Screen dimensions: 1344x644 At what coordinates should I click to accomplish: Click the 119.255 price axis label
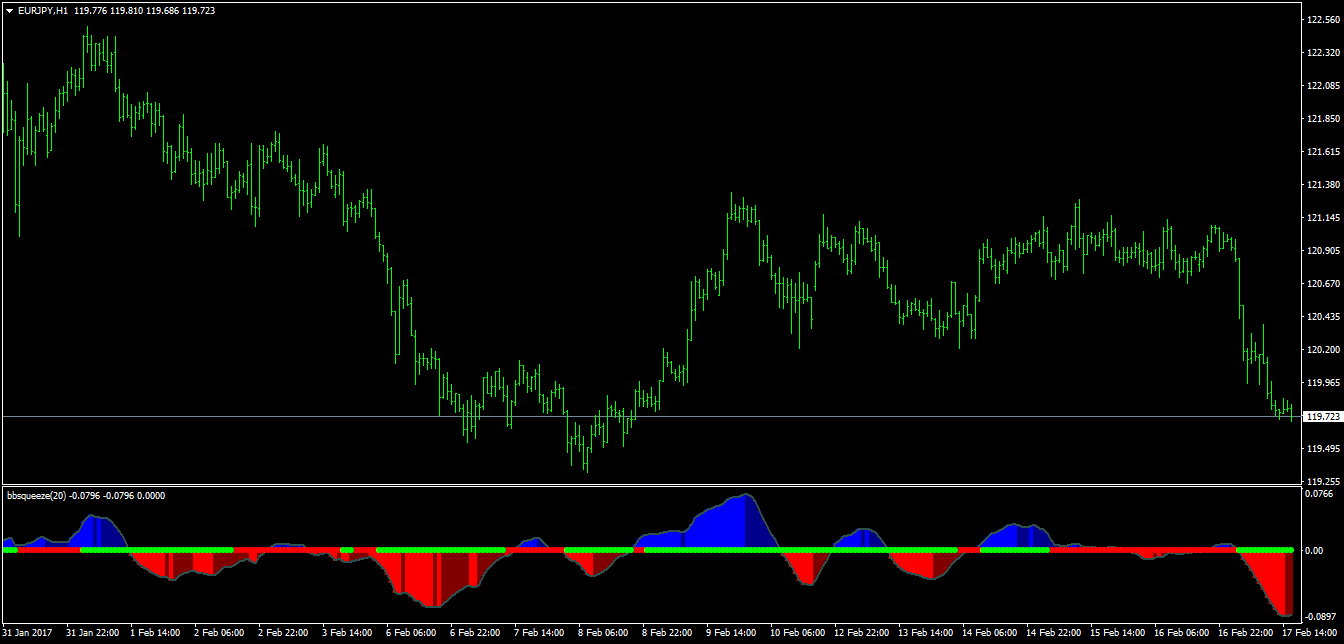click(x=1322, y=480)
